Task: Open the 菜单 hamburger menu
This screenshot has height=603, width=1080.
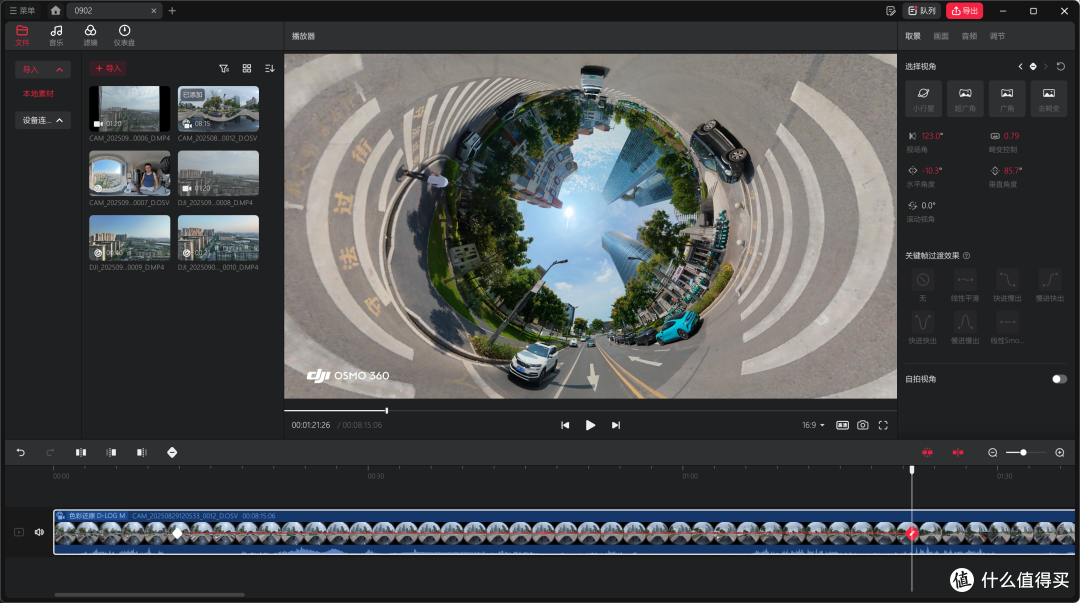Action: pos(22,10)
